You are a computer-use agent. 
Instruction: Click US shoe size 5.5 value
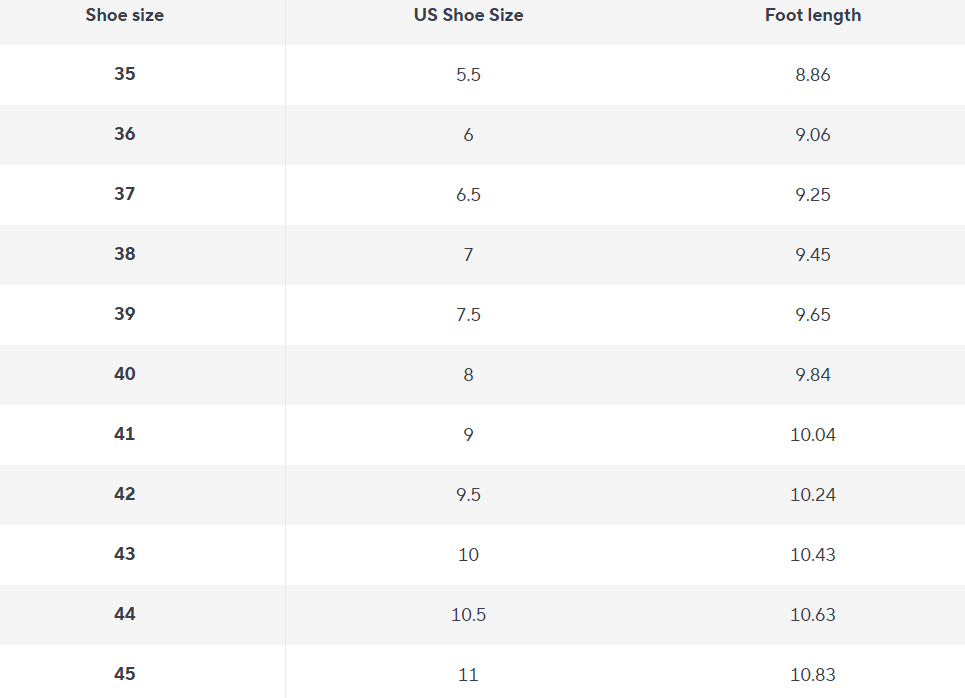coord(468,75)
